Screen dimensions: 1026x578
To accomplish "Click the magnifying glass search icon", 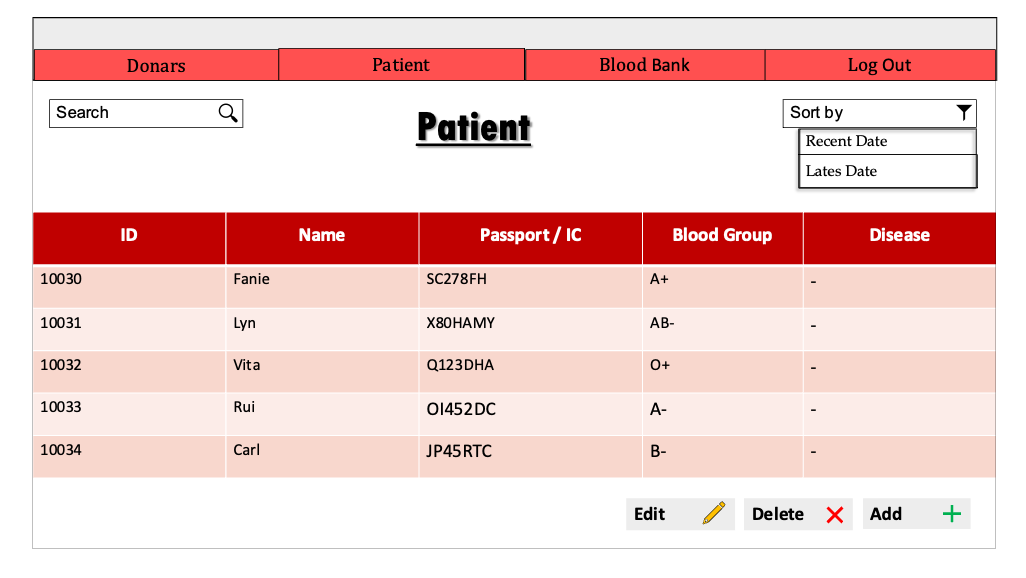I will coord(228,113).
